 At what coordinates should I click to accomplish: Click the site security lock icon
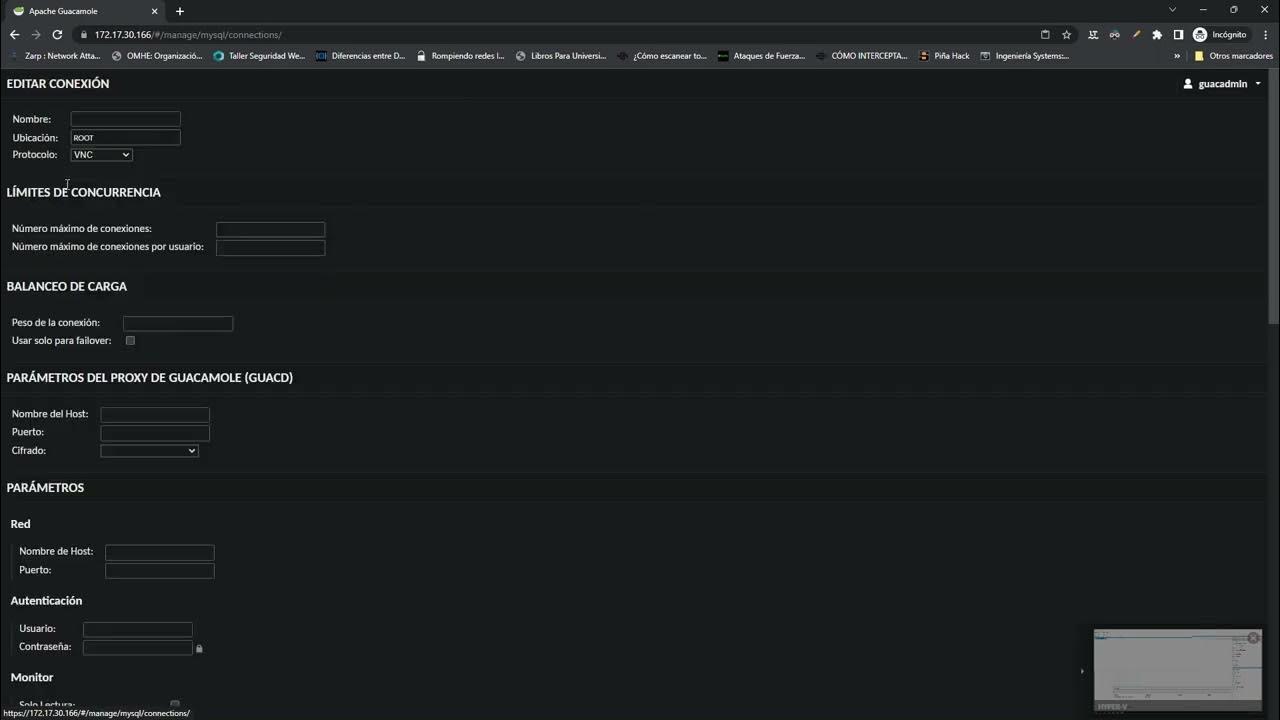click(x=84, y=34)
